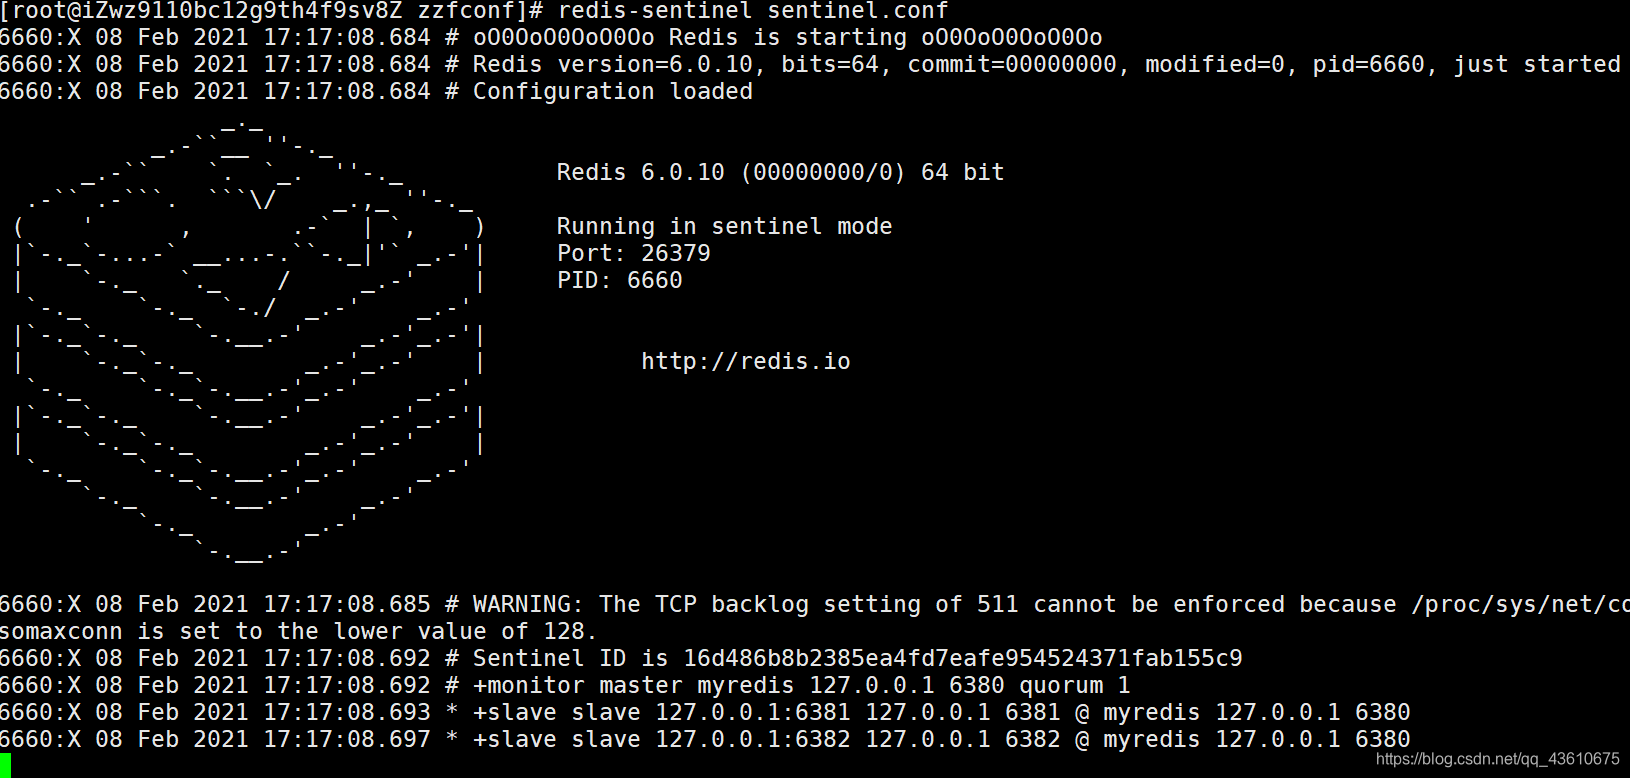Screen dimensions: 1630x778
Task: Select the '+monitor master myredis 127.0.0.1 6380 quorum 1' text
Action: tap(802, 685)
